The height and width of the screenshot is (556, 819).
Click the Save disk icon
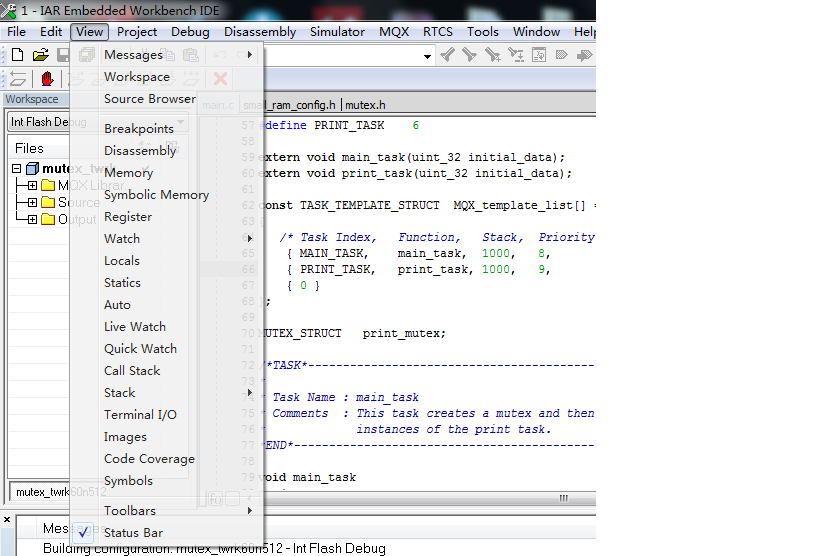[63, 55]
